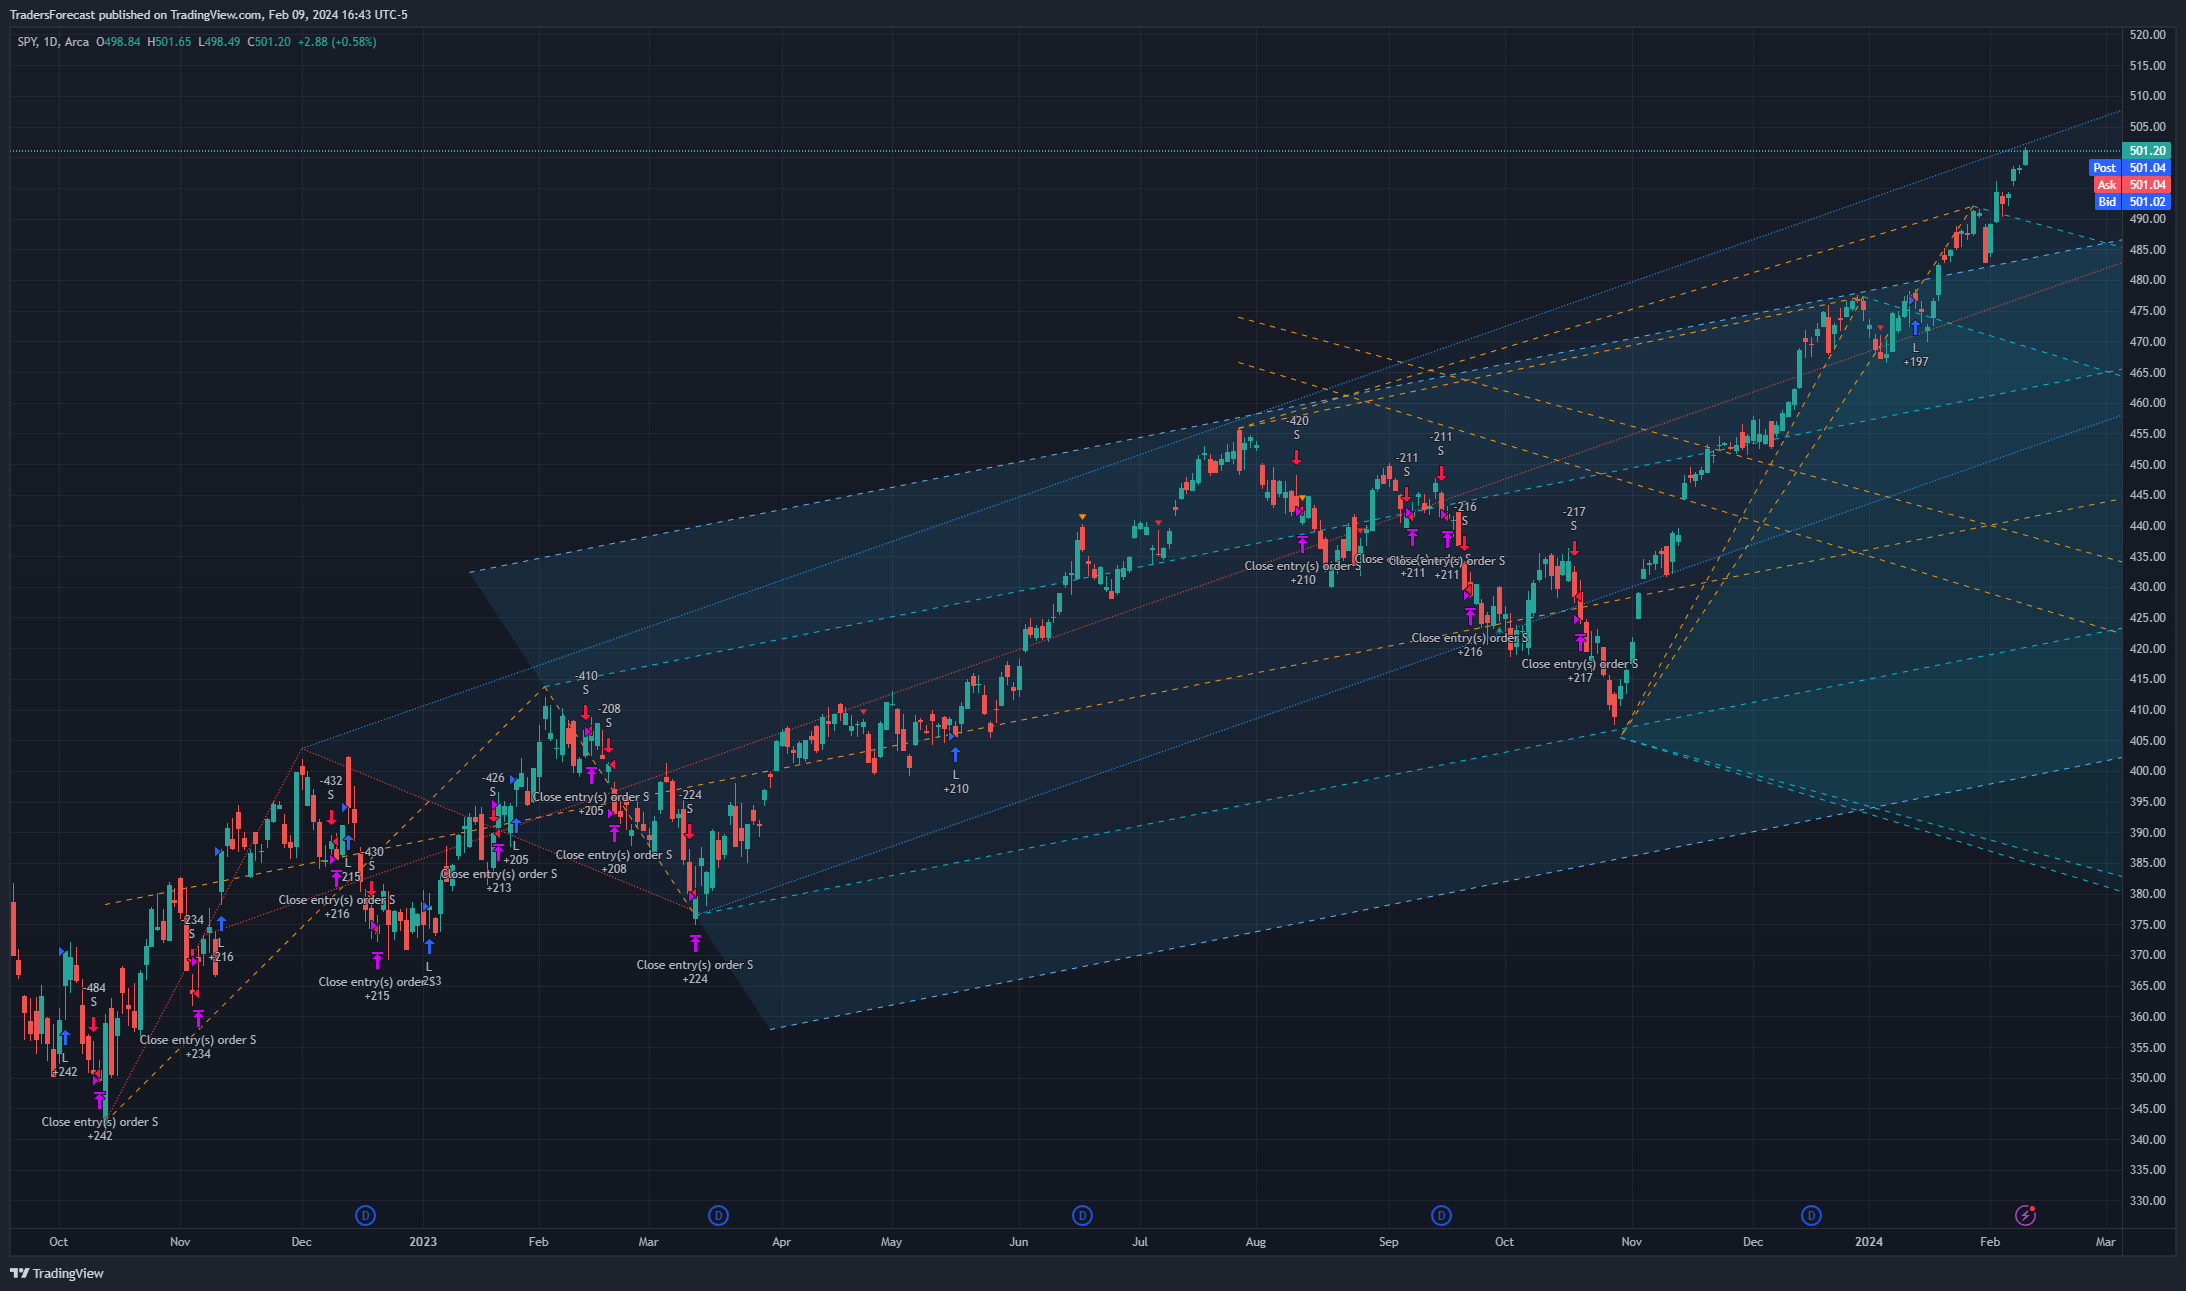Click the red short arrow under -420 S
2186x1291 pixels.
pos(1297,458)
